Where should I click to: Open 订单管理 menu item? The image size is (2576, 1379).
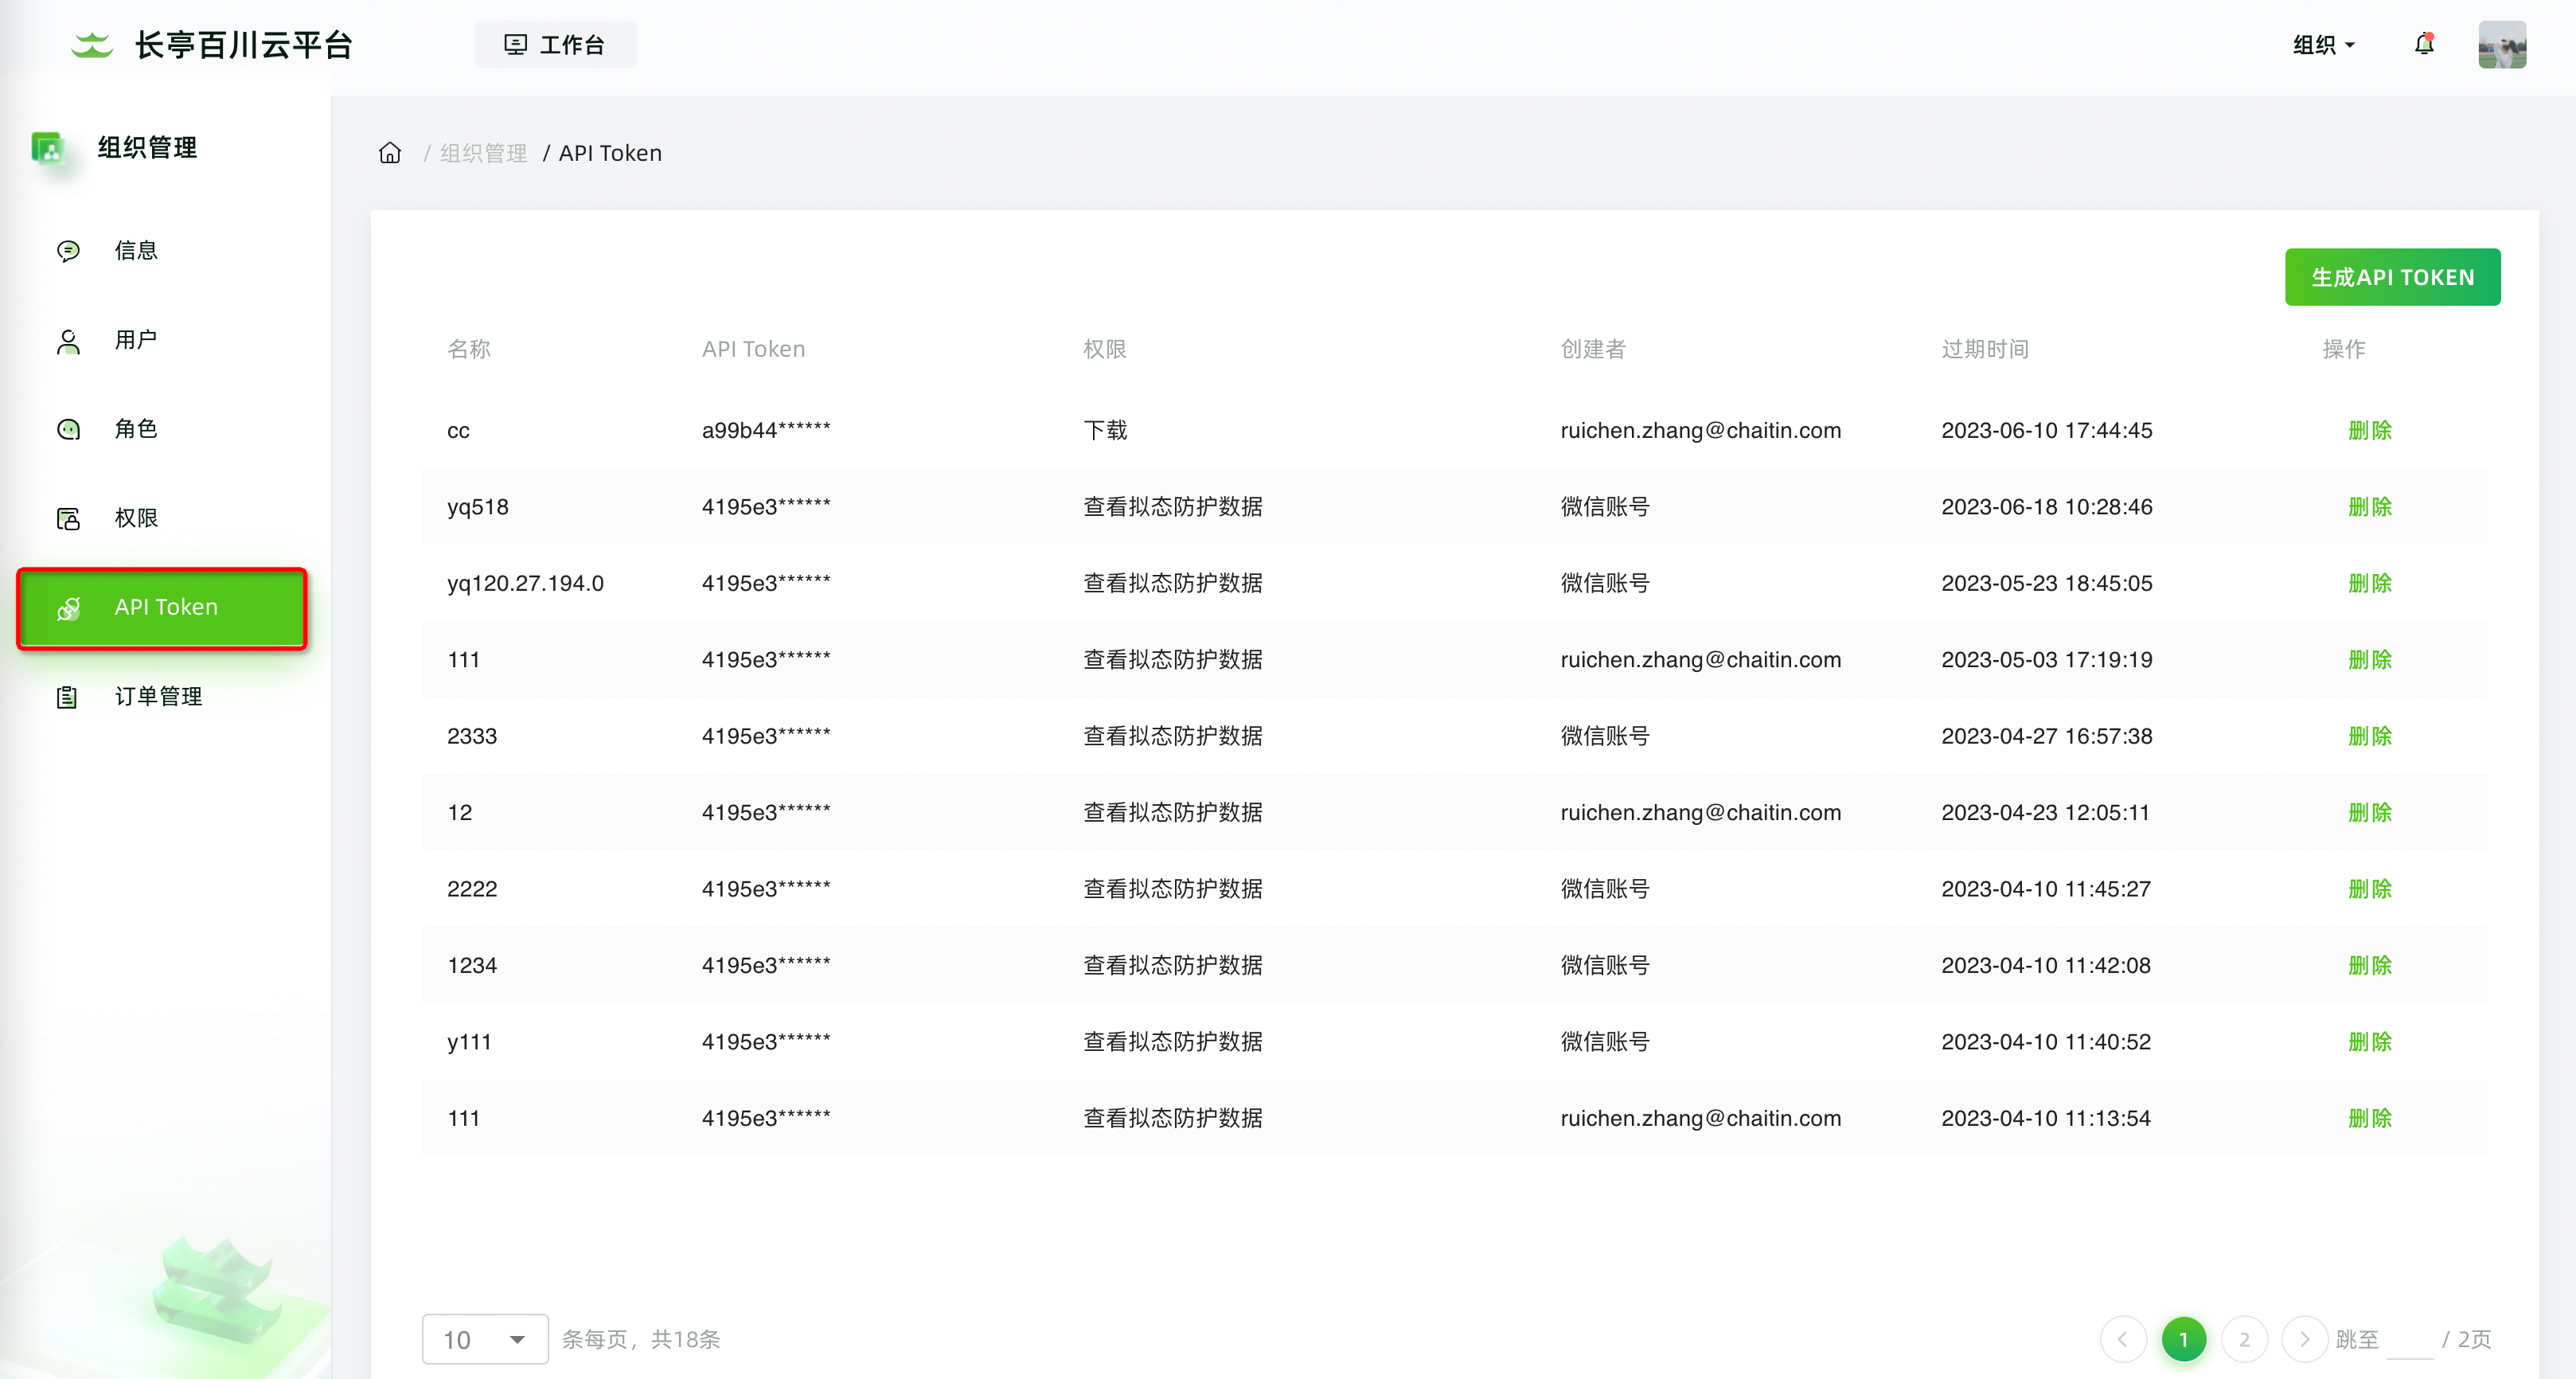click(158, 697)
